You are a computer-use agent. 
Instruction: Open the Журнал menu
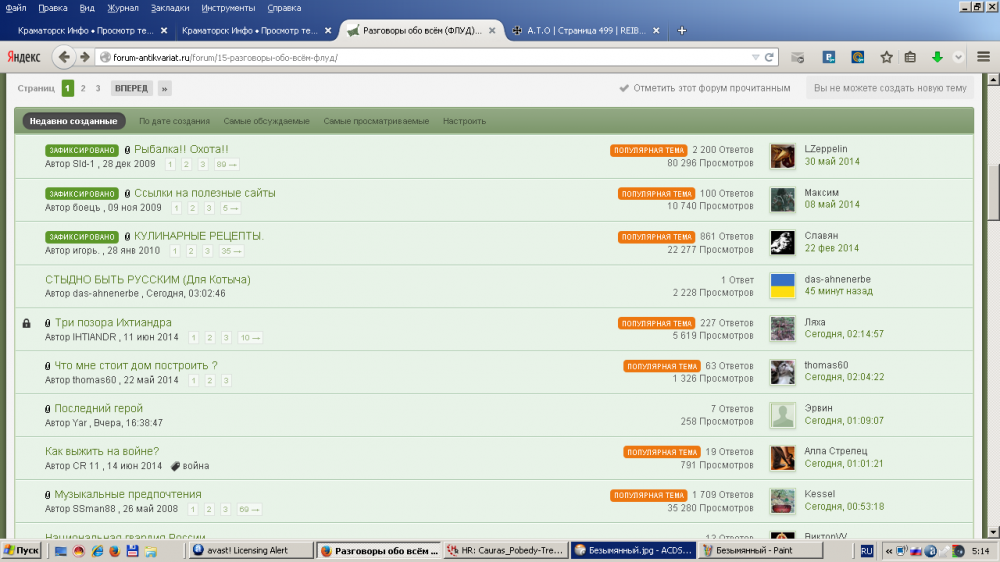click(122, 8)
